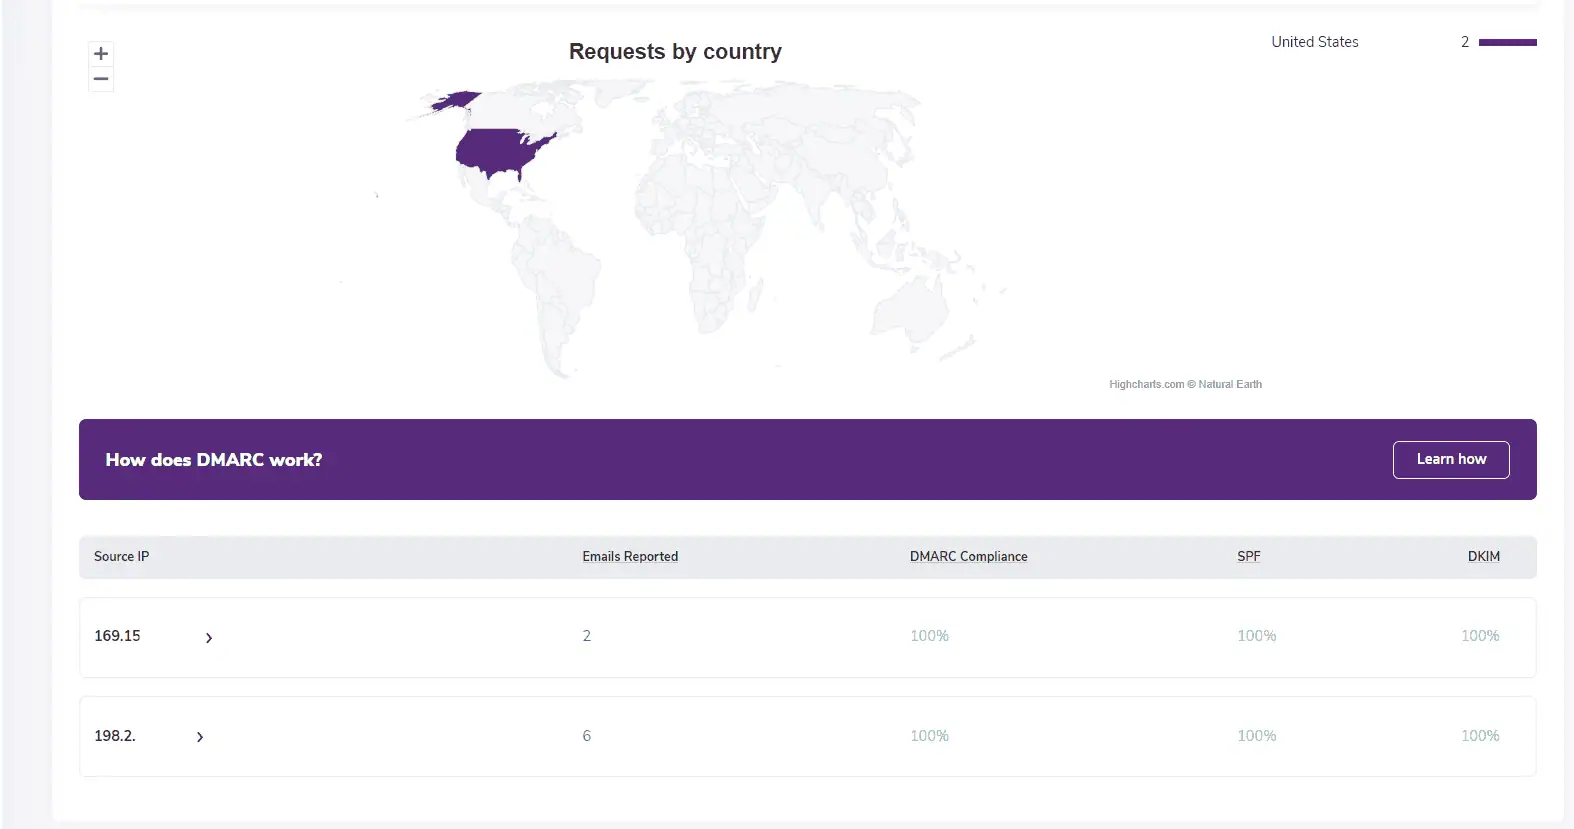Click the Emails Reported column header

coord(630,557)
